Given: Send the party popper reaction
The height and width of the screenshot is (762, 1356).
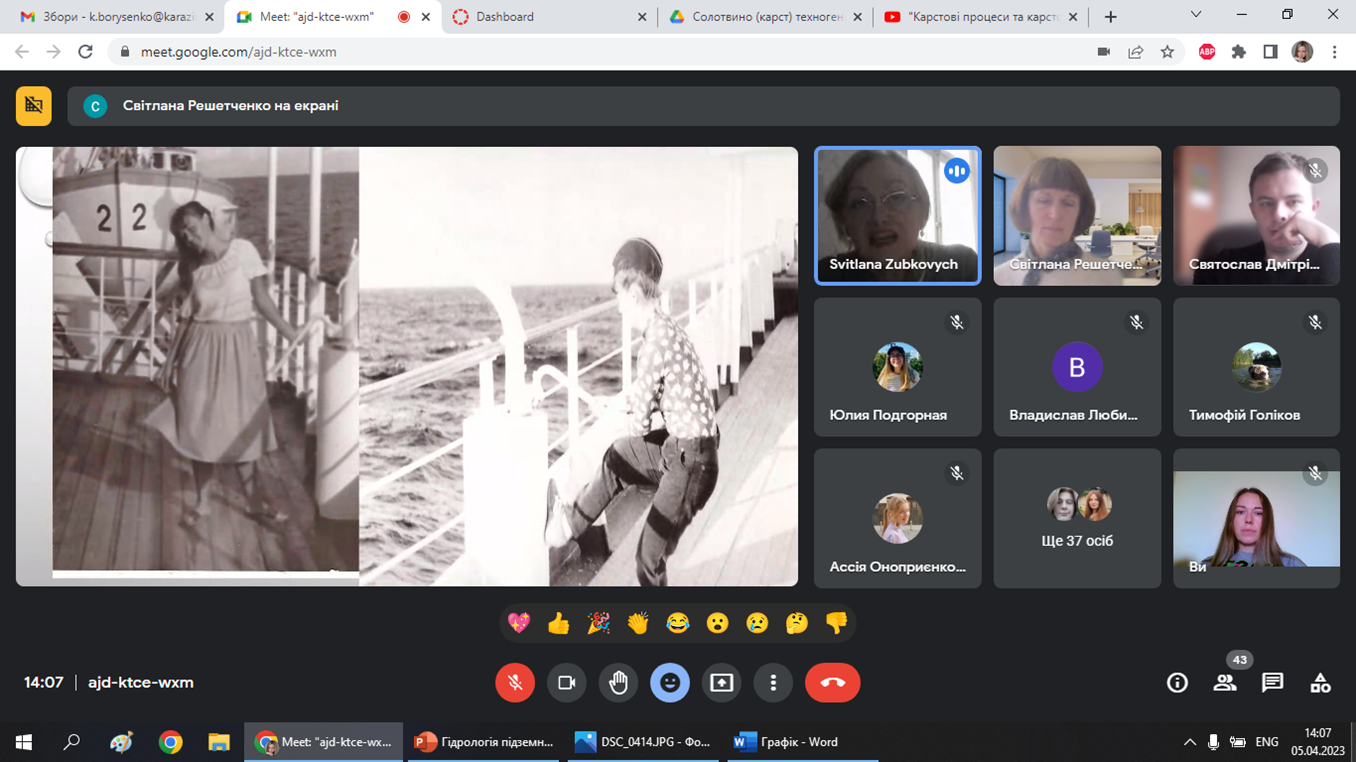Looking at the screenshot, I should [x=598, y=624].
